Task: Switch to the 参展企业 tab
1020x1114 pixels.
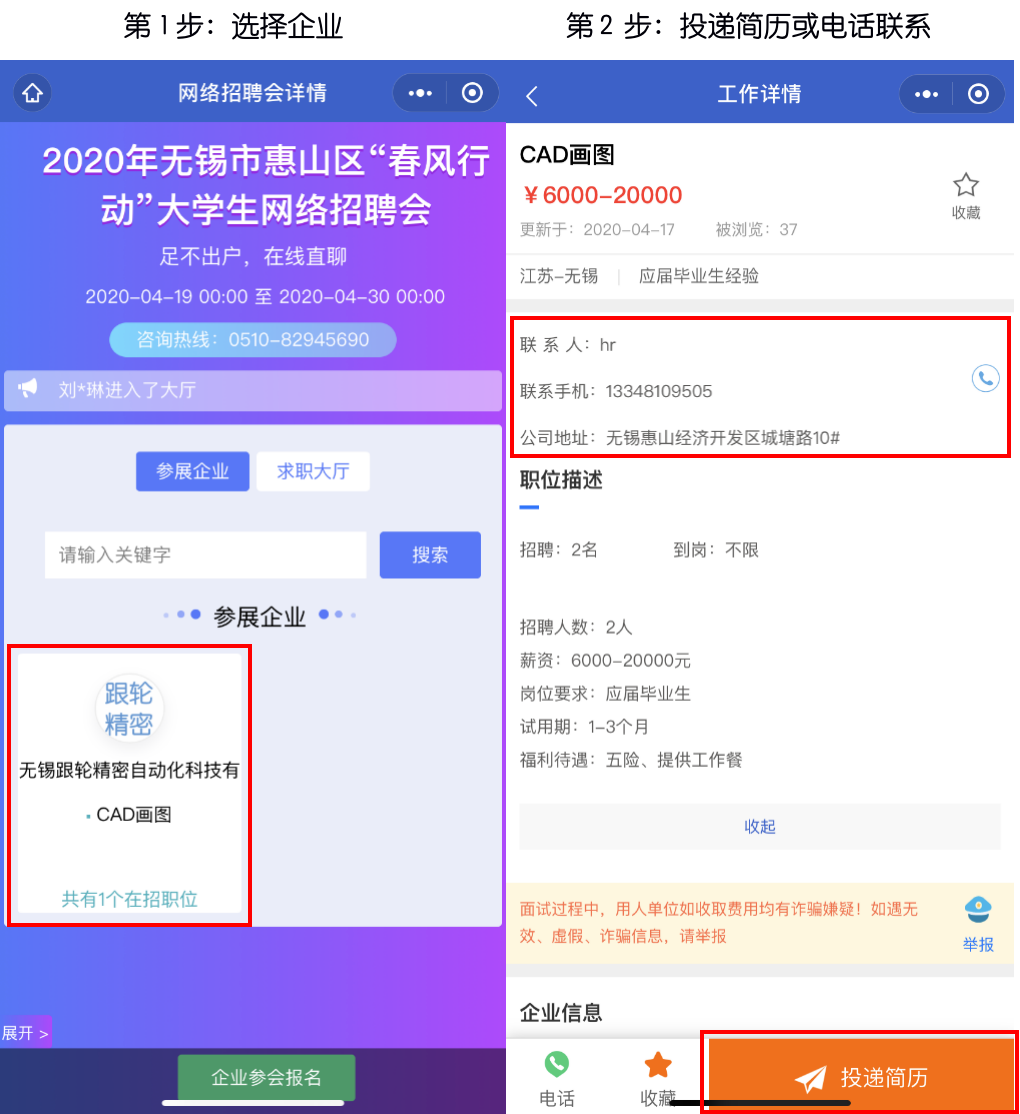Action: tap(192, 471)
